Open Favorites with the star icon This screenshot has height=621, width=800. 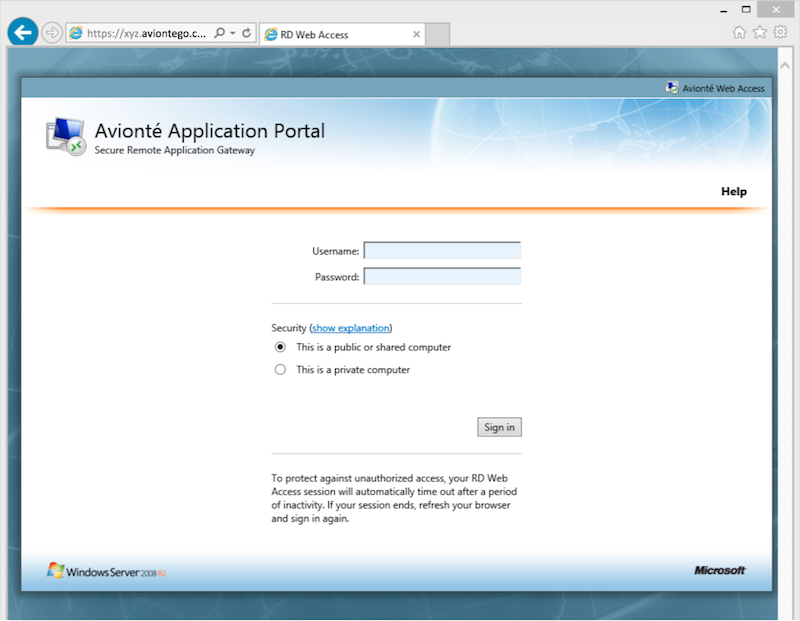point(760,33)
